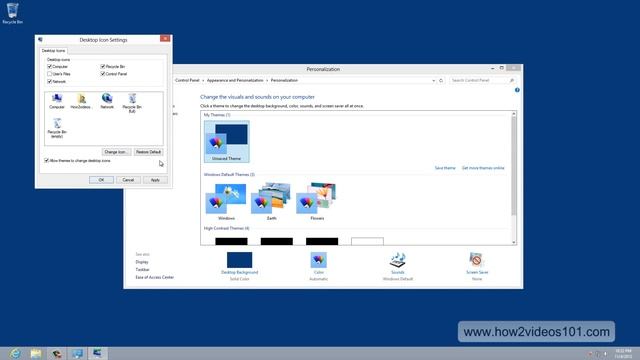The width and height of the screenshot is (640, 360).
Task: Expand the address bar history dropdown
Action: click(x=433, y=80)
